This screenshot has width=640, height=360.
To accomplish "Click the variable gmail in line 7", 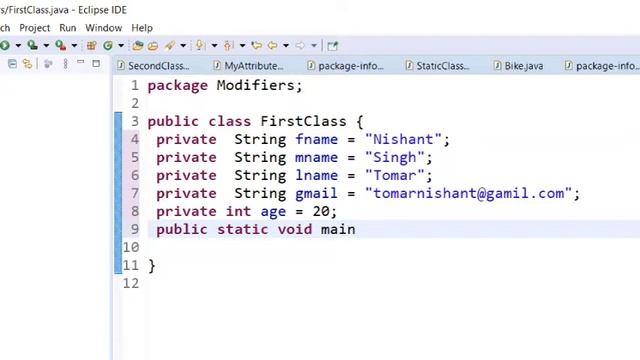I will tap(317, 193).
